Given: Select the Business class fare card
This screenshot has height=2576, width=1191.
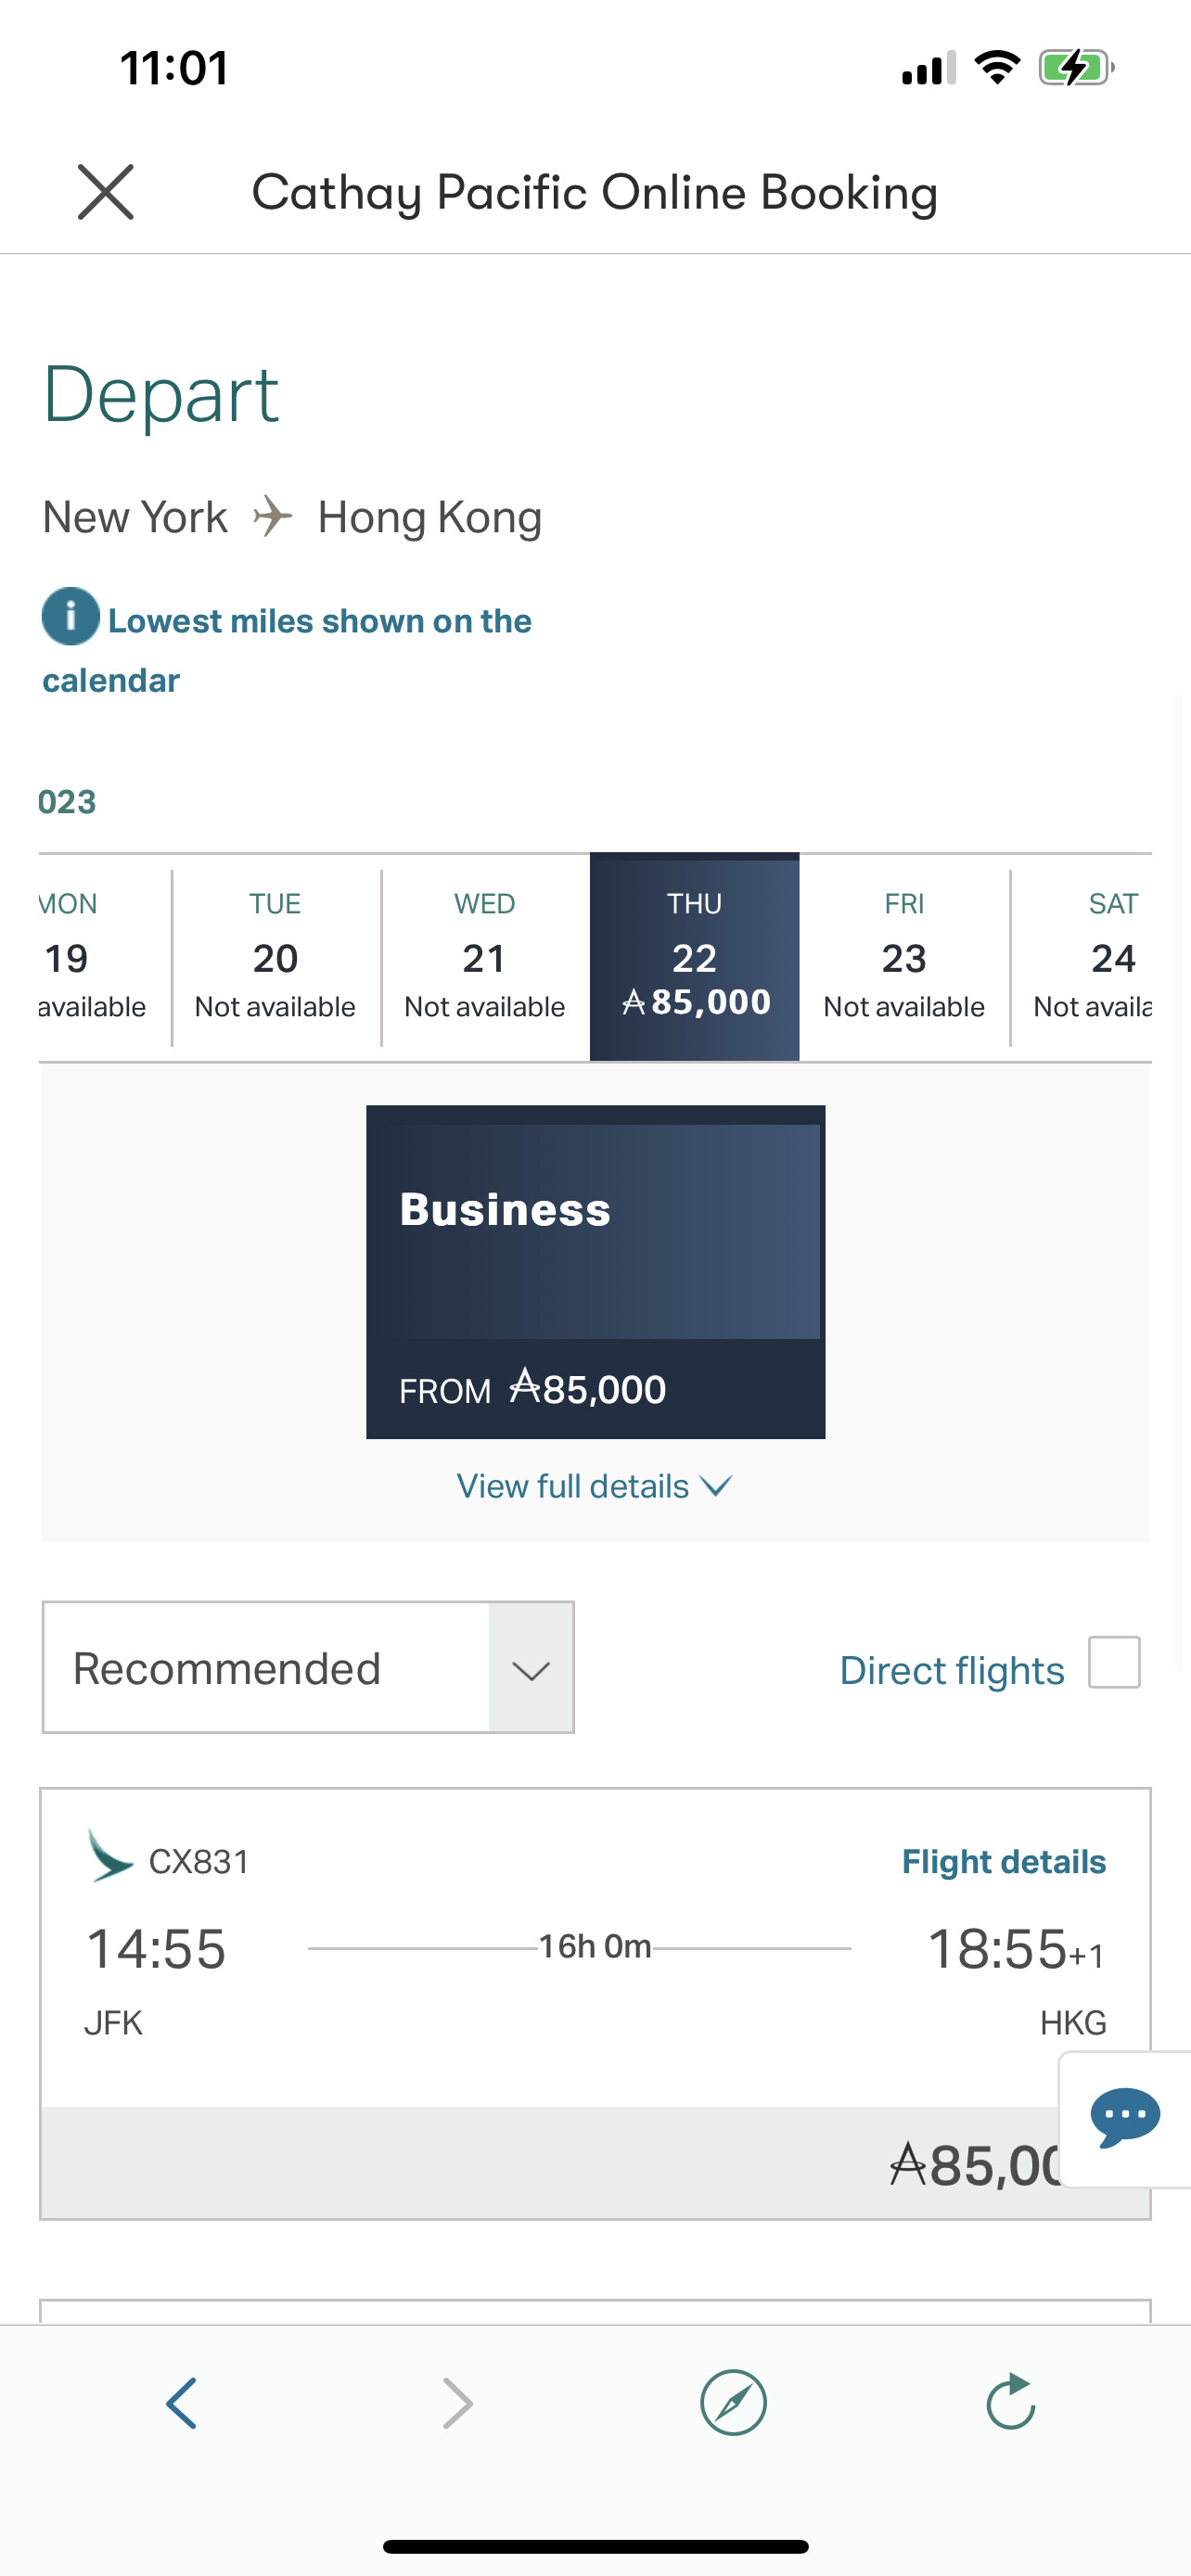Looking at the screenshot, I should pyautogui.click(x=595, y=1271).
